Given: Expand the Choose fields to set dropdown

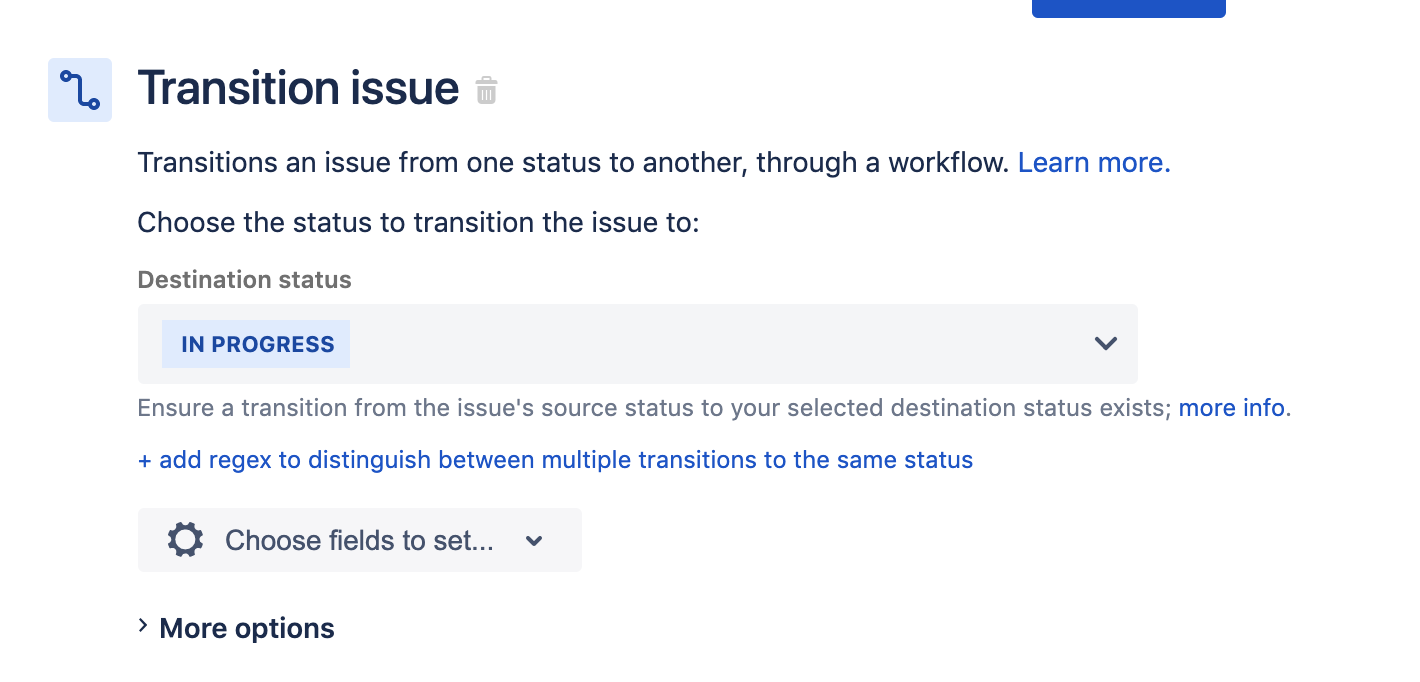Looking at the screenshot, I should pyautogui.click(x=534, y=540).
